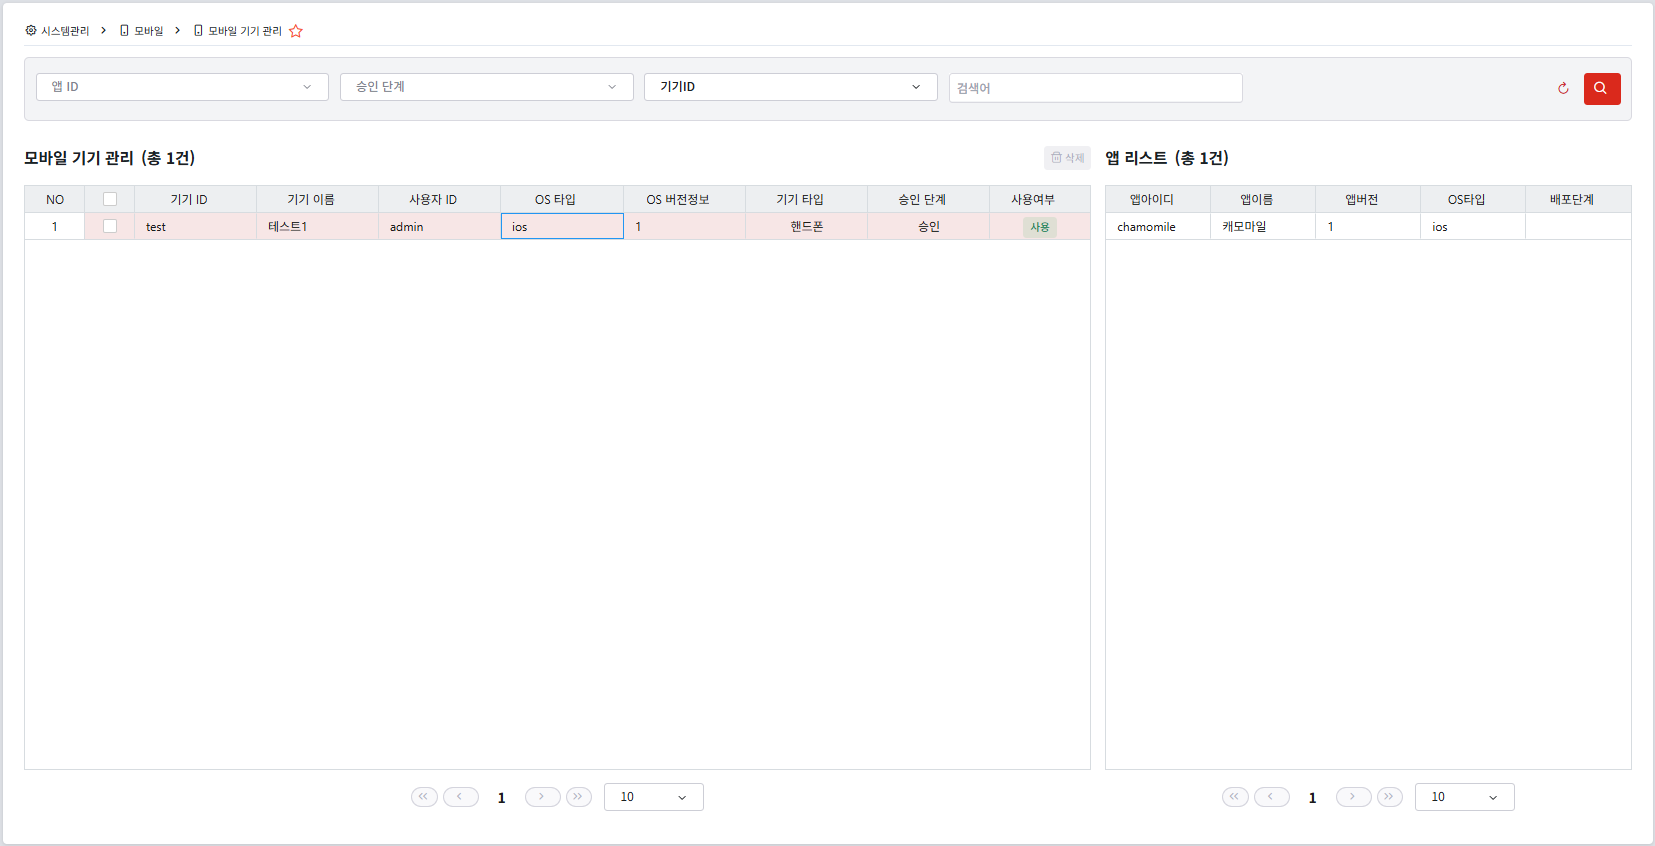This screenshot has height=846, width=1655.
Task: Click the 검색어 search input field
Action: pos(1095,88)
